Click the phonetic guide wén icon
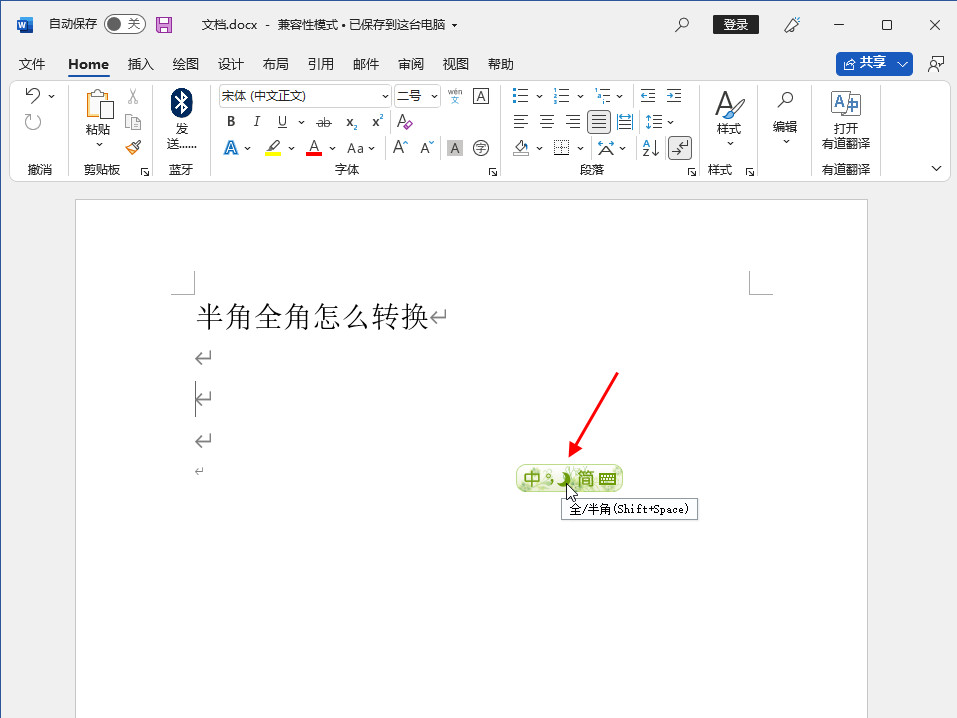This screenshot has width=957, height=718. (455, 96)
